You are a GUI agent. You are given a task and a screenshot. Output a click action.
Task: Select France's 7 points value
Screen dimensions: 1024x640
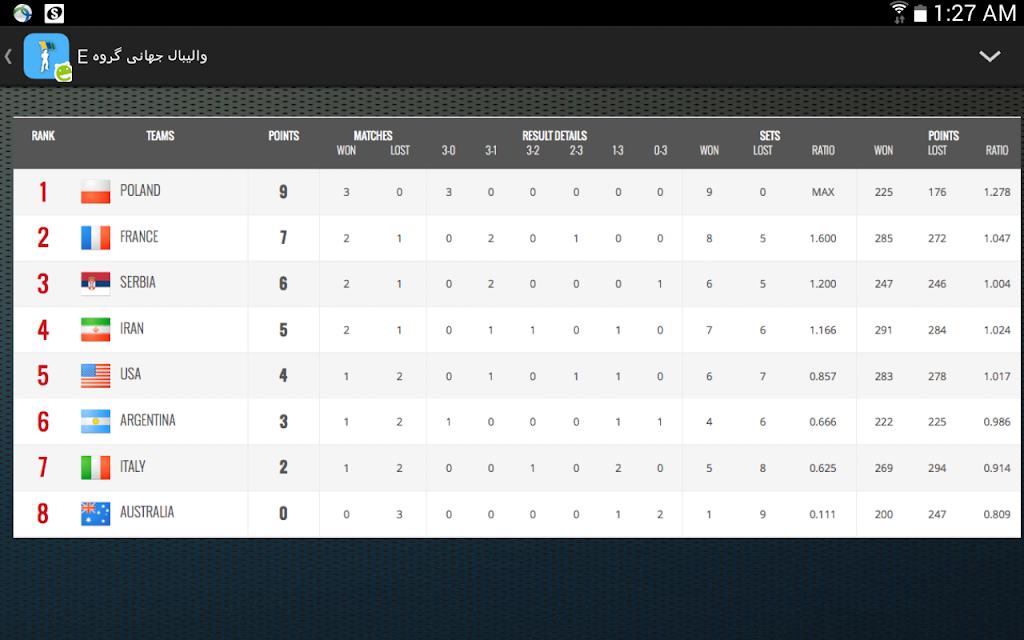pos(283,238)
